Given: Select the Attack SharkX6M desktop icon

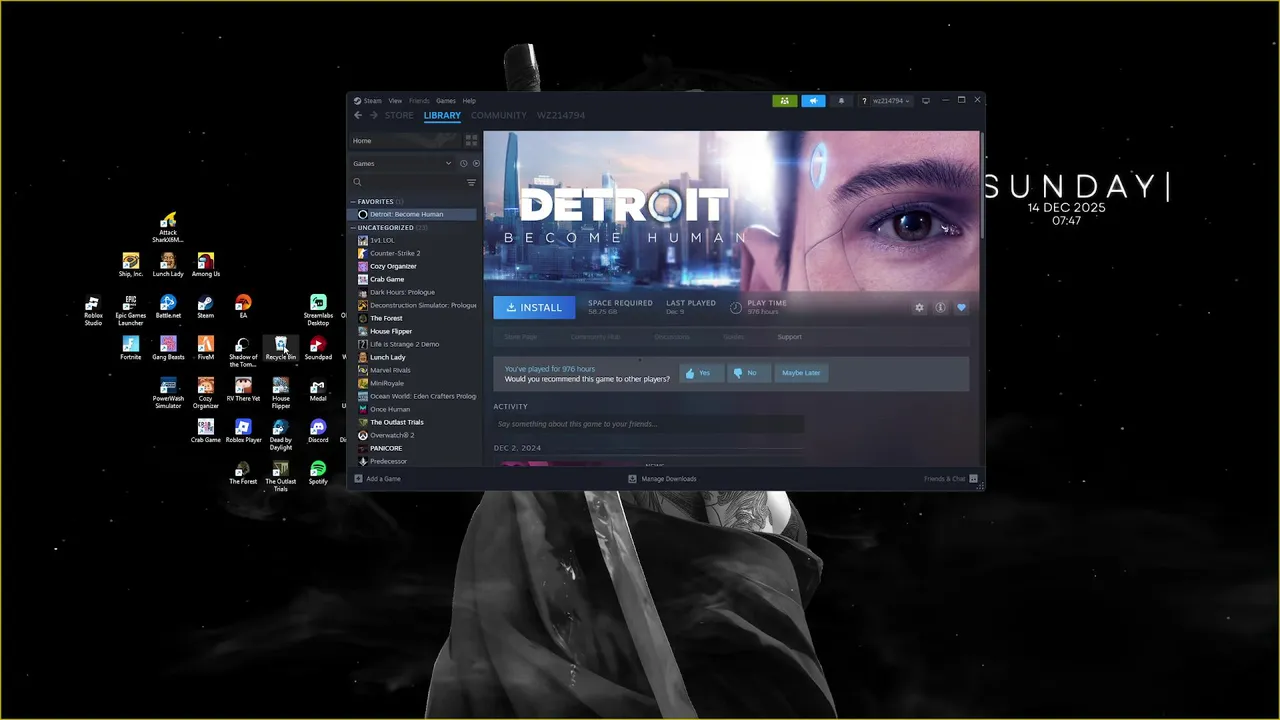Looking at the screenshot, I should (x=168, y=227).
